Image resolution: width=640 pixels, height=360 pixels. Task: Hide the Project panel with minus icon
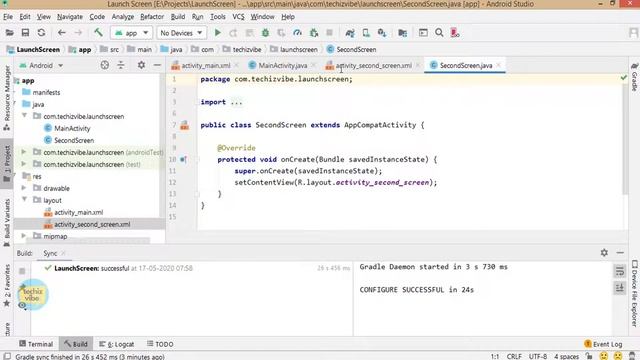[x=157, y=65]
